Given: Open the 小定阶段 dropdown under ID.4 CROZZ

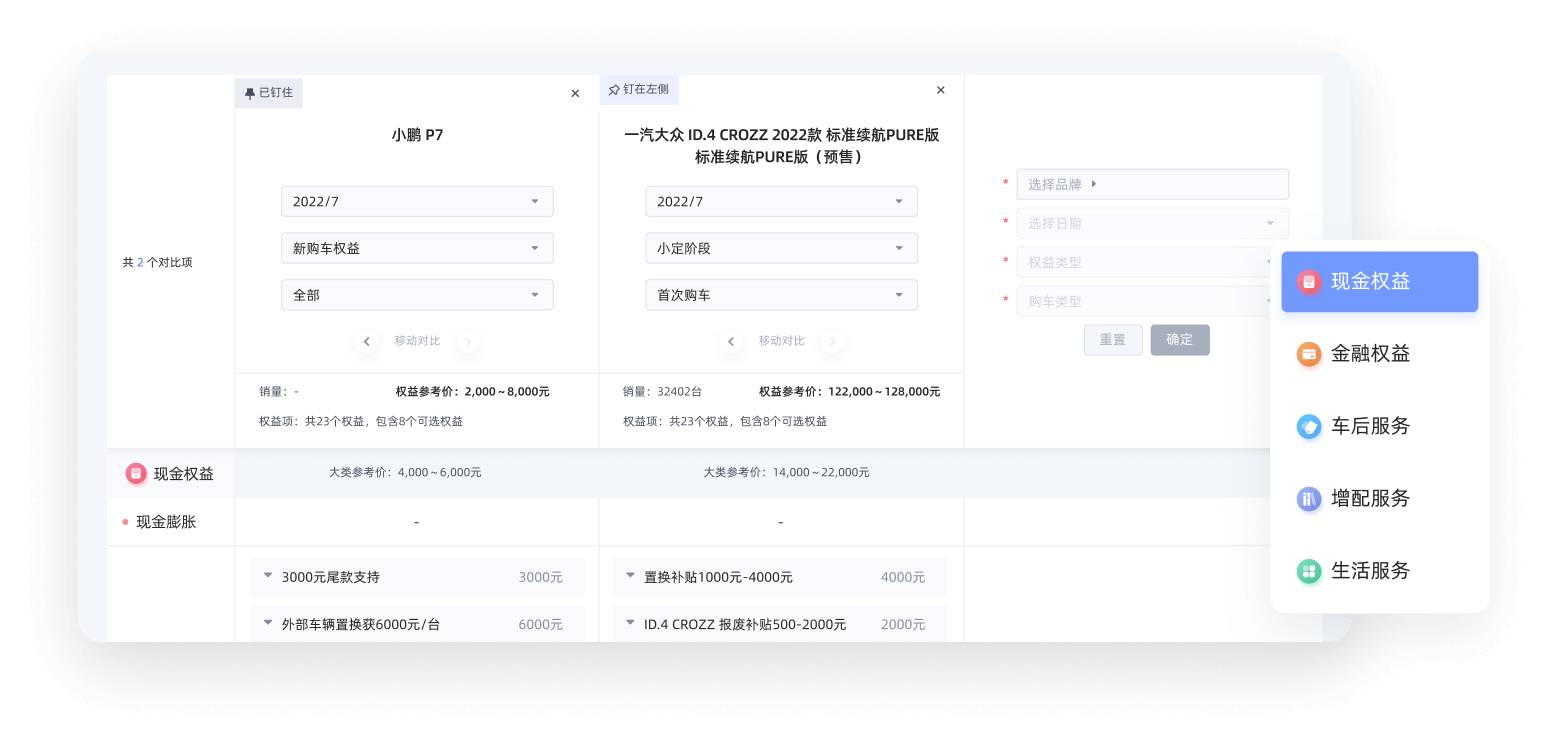Looking at the screenshot, I should pos(781,248).
